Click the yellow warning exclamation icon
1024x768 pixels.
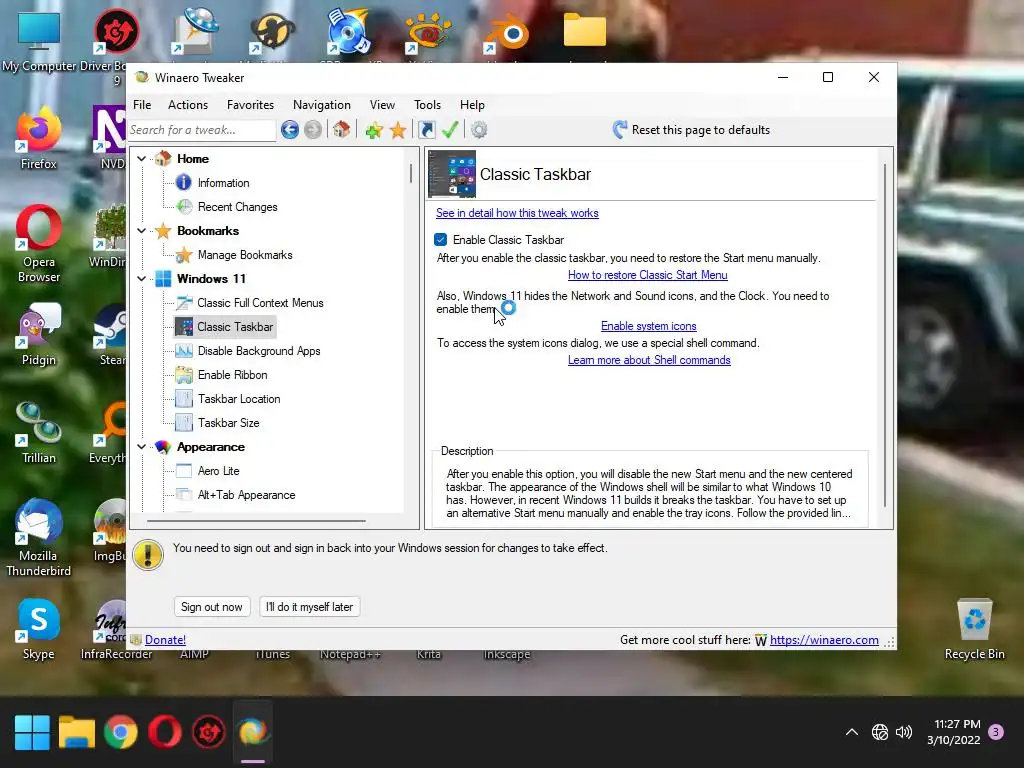coord(148,554)
